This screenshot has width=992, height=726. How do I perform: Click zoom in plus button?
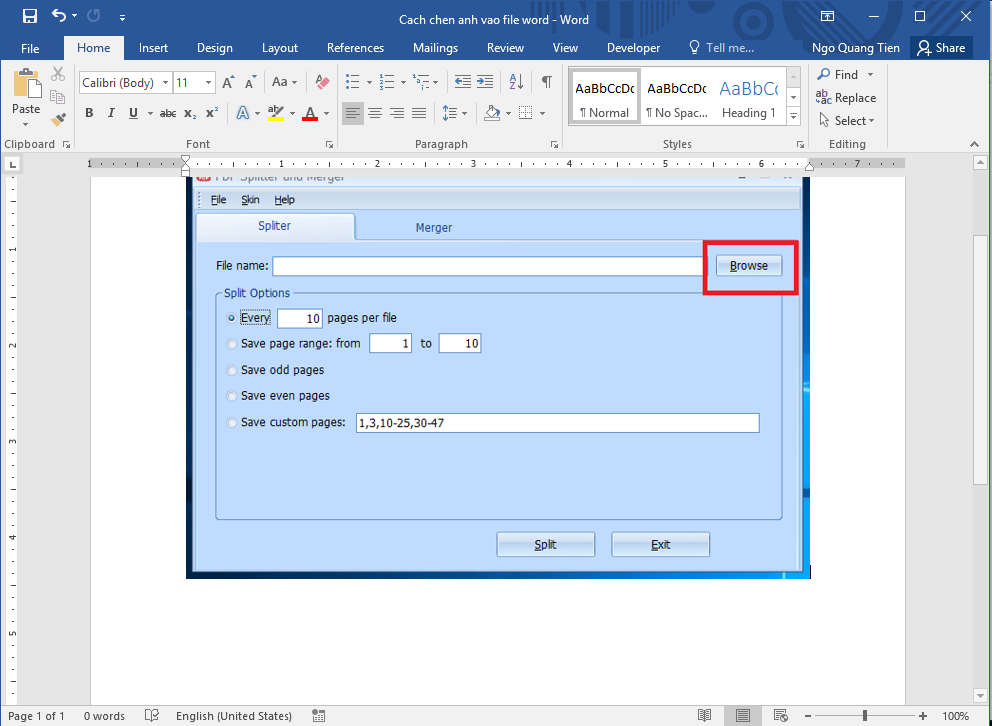[923, 716]
